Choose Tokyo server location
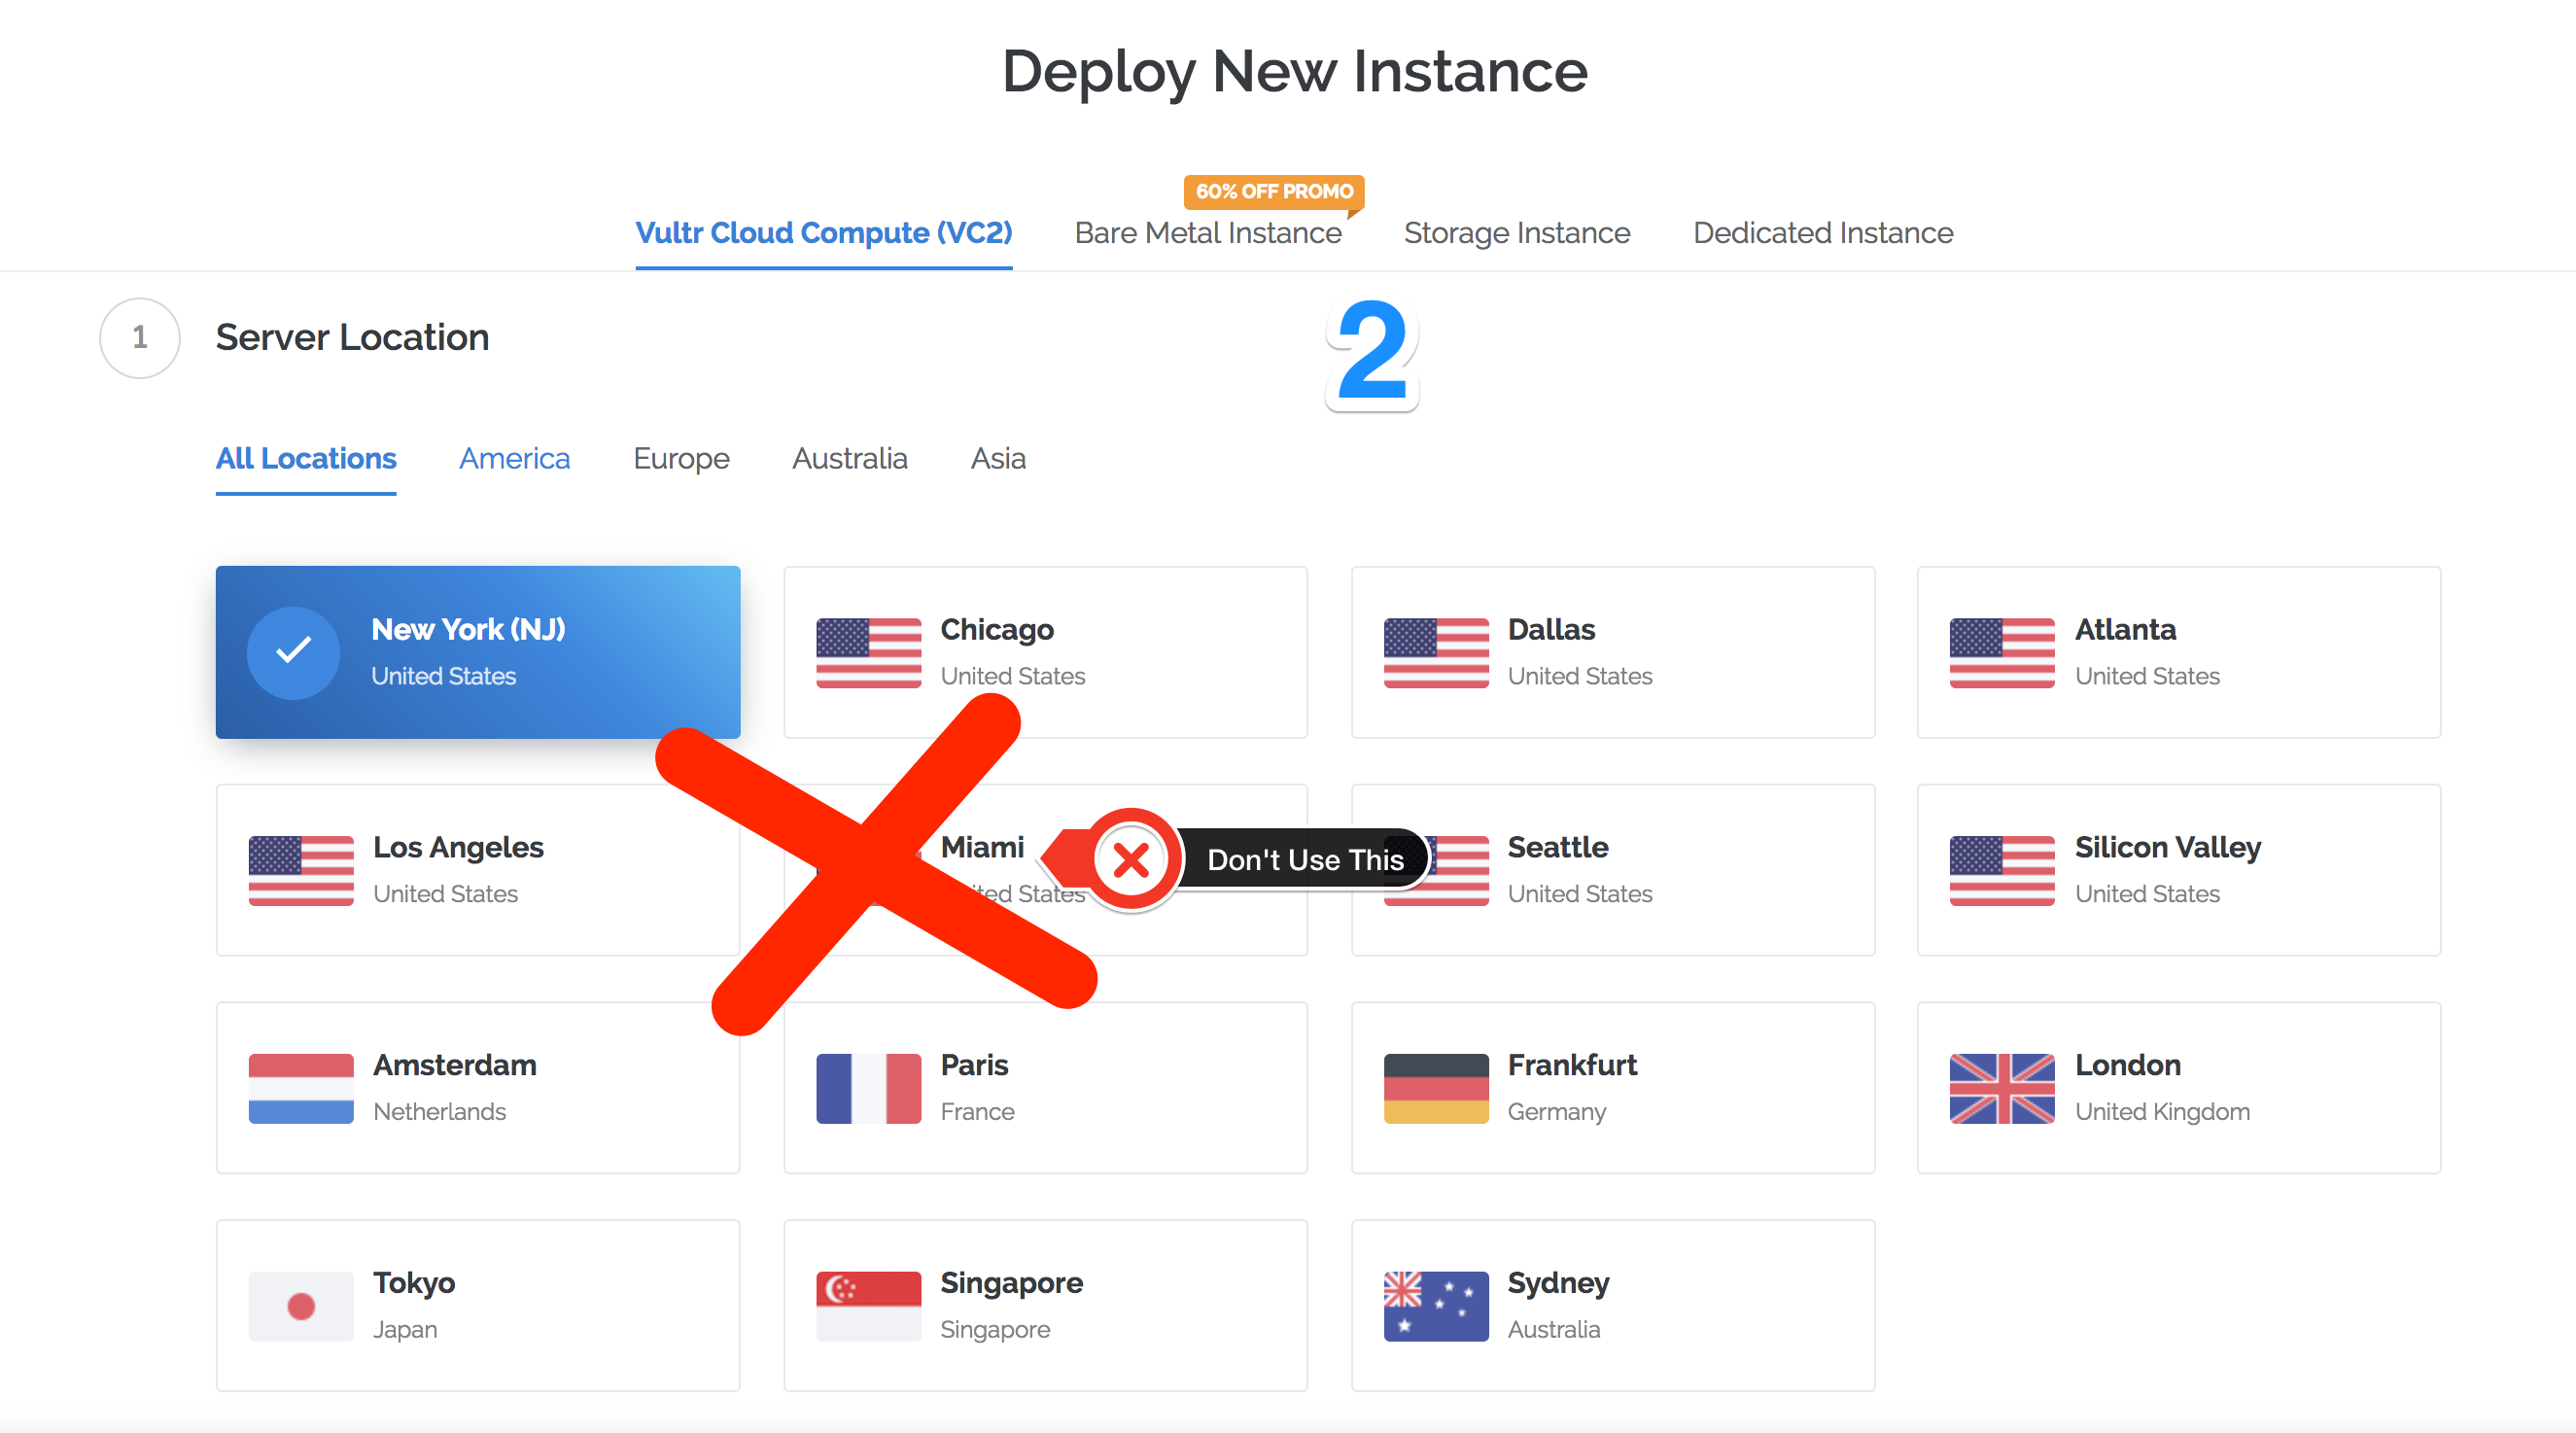 (x=478, y=1306)
